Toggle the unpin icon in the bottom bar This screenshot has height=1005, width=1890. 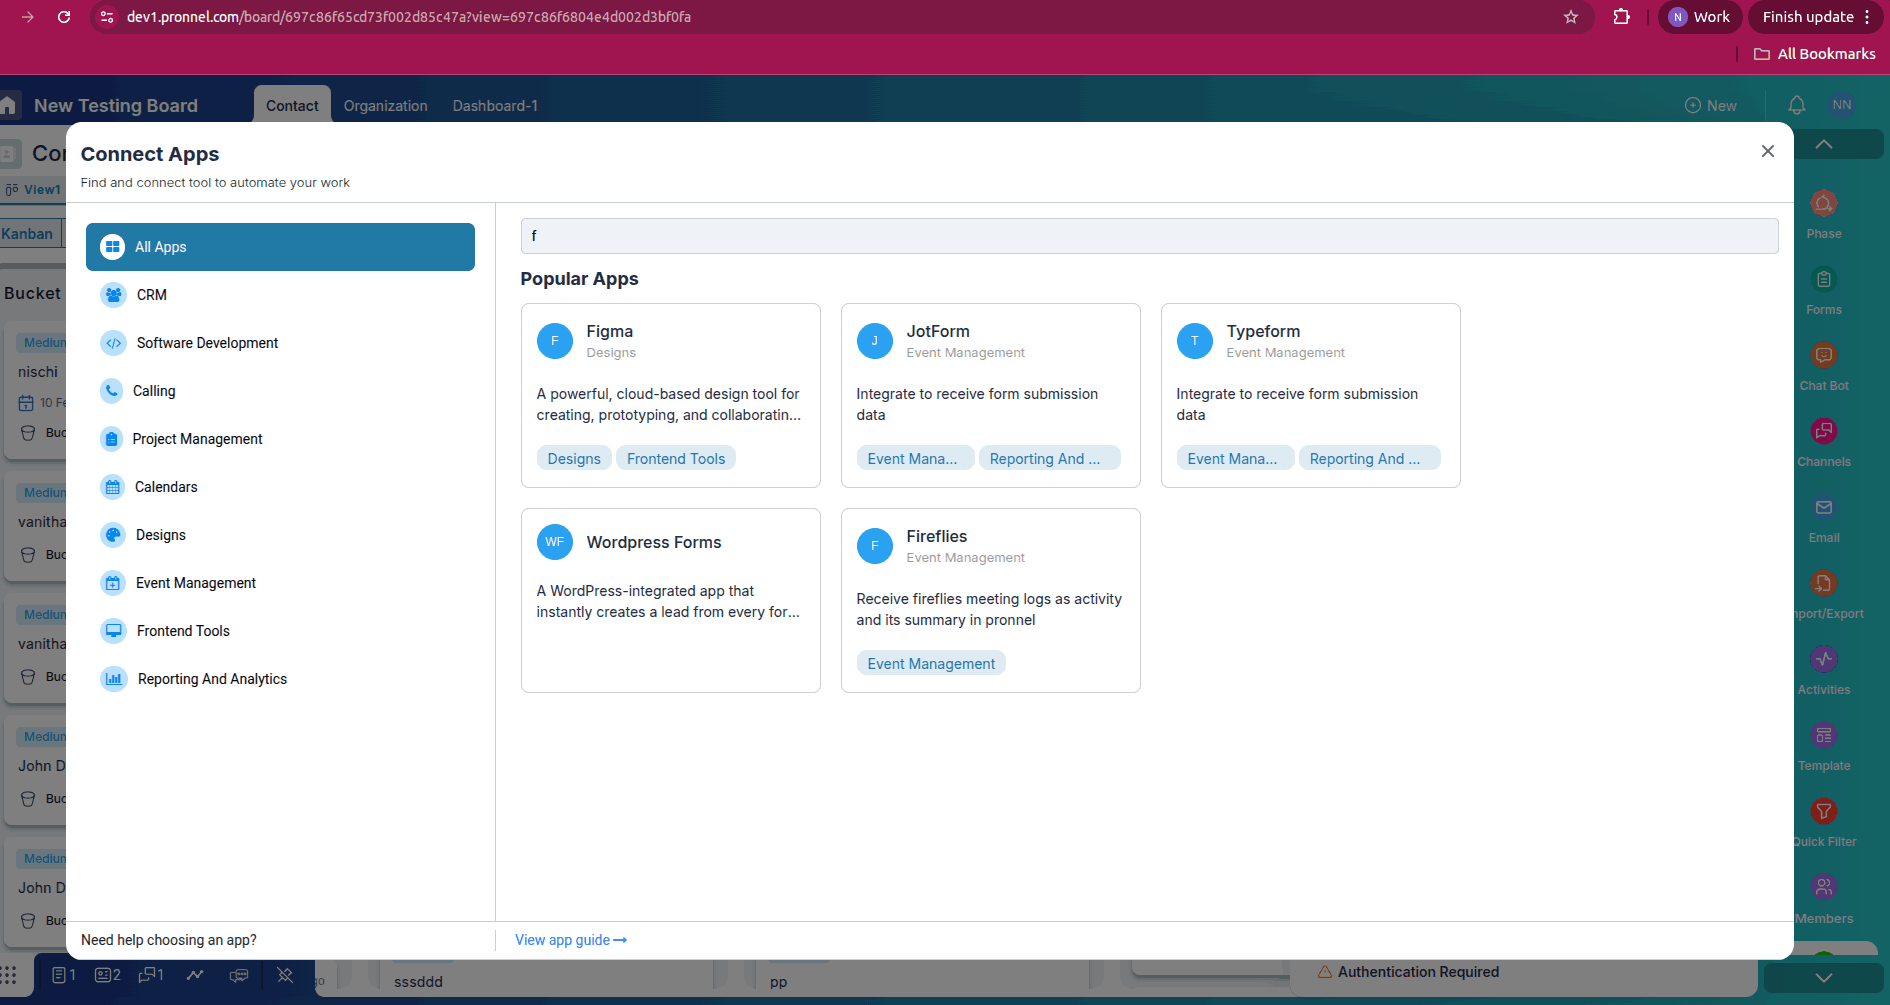(285, 976)
